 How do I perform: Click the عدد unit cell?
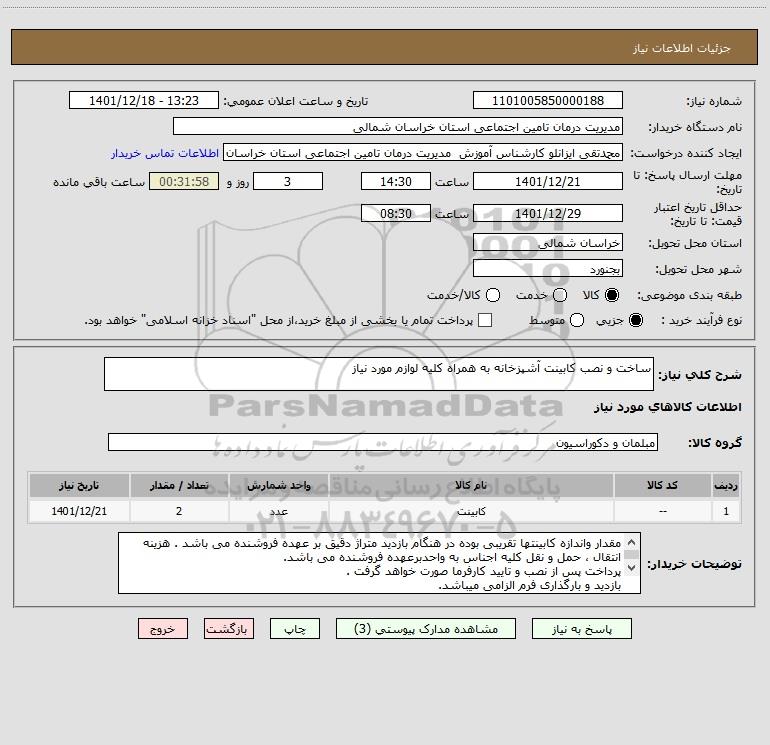tap(278, 511)
